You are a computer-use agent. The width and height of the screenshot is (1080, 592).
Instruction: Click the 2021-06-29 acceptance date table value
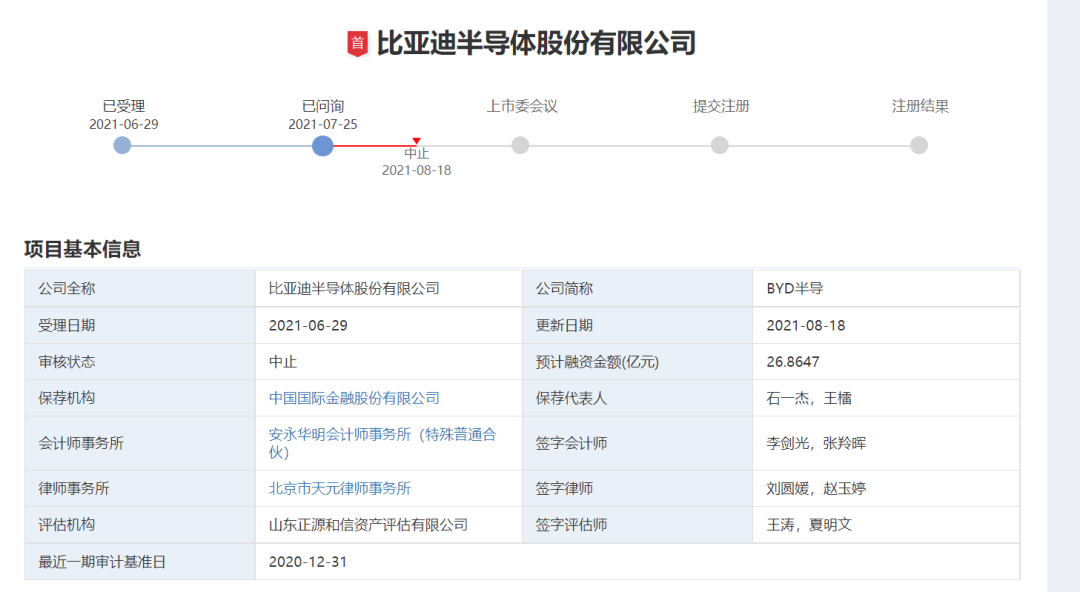pos(308,325)
